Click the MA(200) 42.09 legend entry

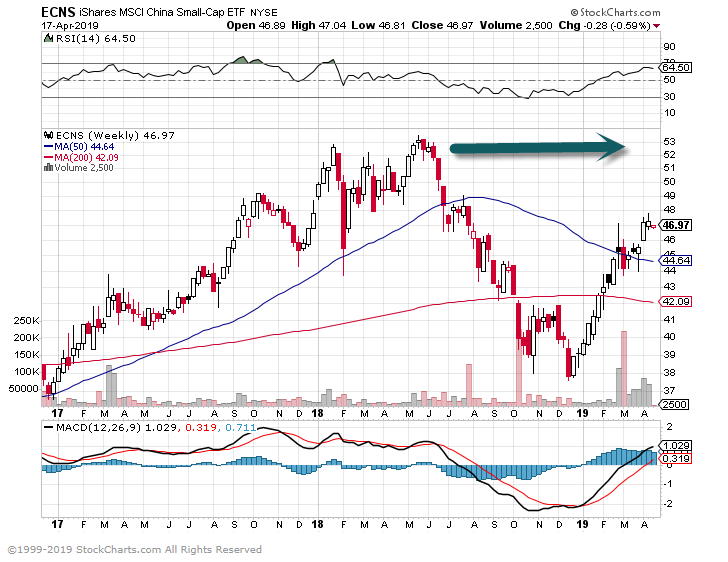[86, 157]
